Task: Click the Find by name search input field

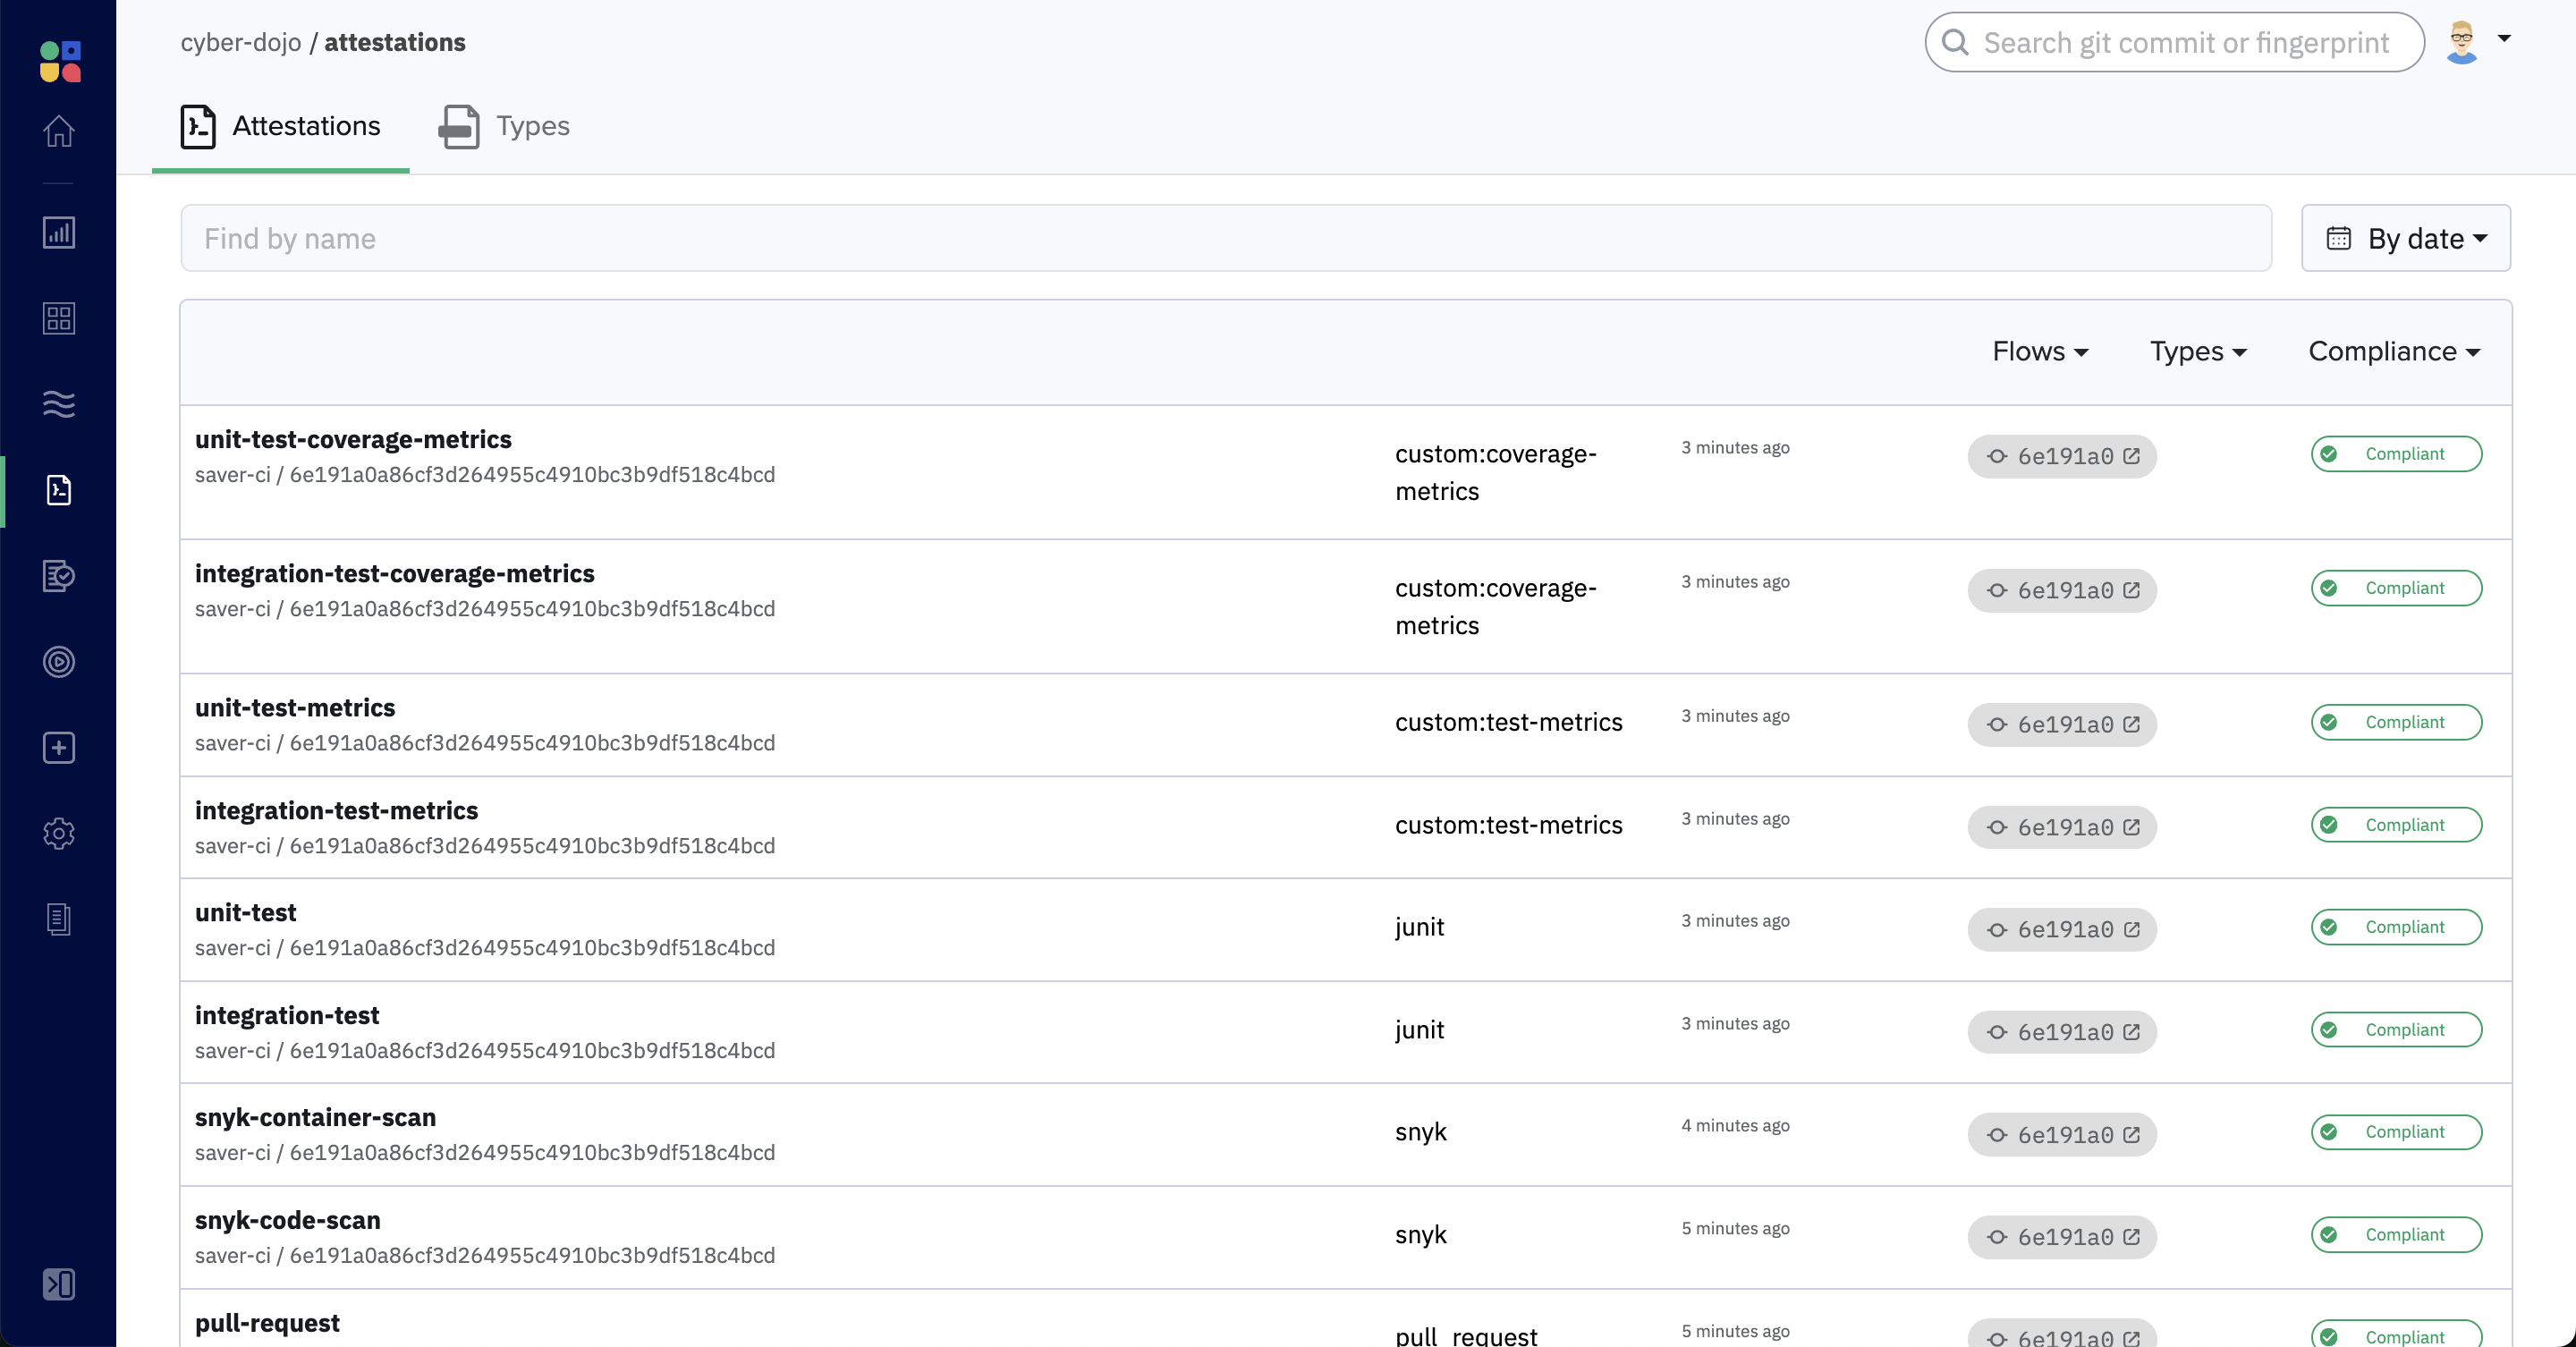Action: tap(1226, 239)
